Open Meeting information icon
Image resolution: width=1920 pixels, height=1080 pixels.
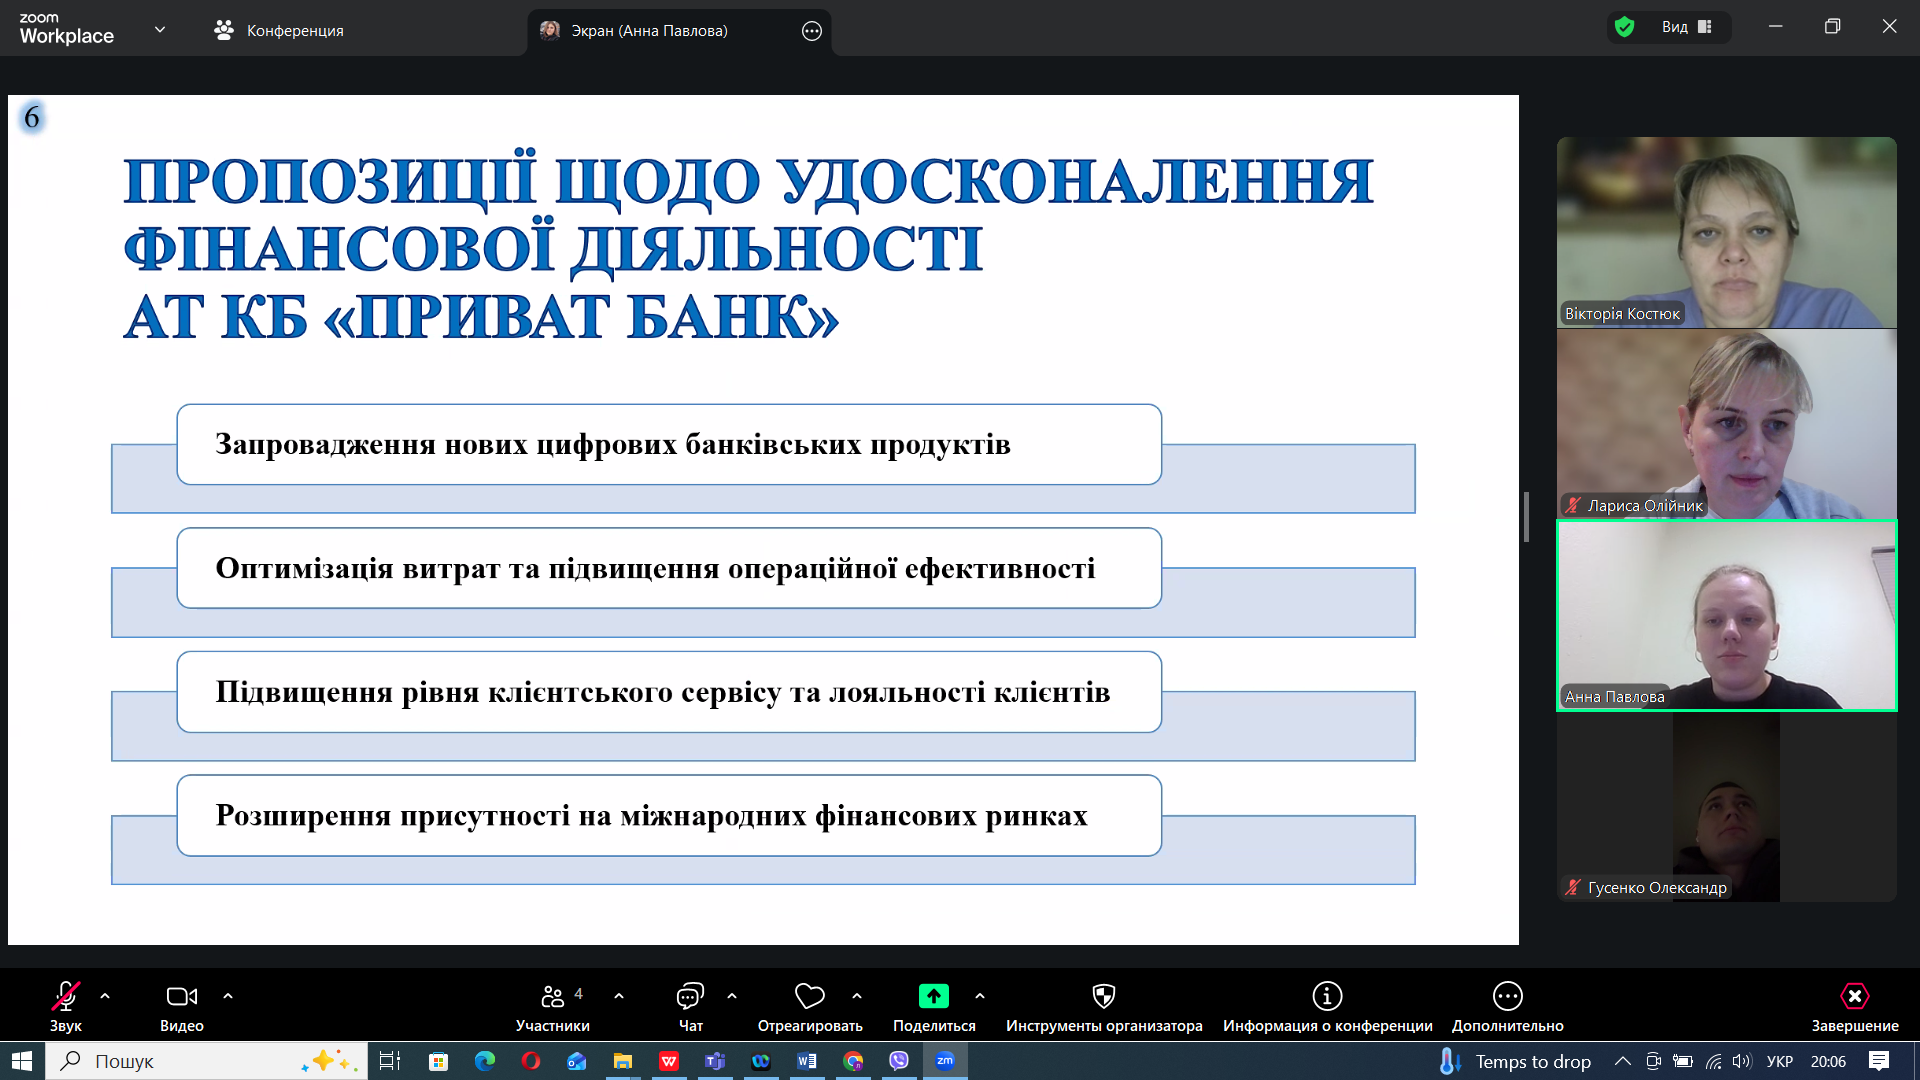pos(1327,996)
